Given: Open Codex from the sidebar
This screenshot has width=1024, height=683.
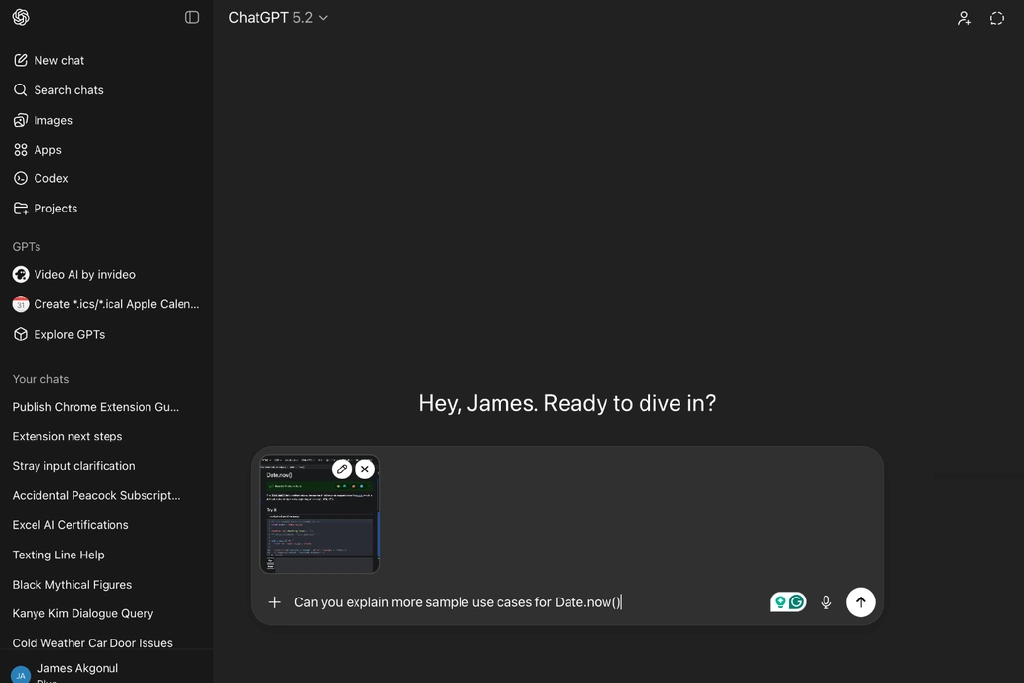Looking at the screenshot, I should [x=106, y=178].
